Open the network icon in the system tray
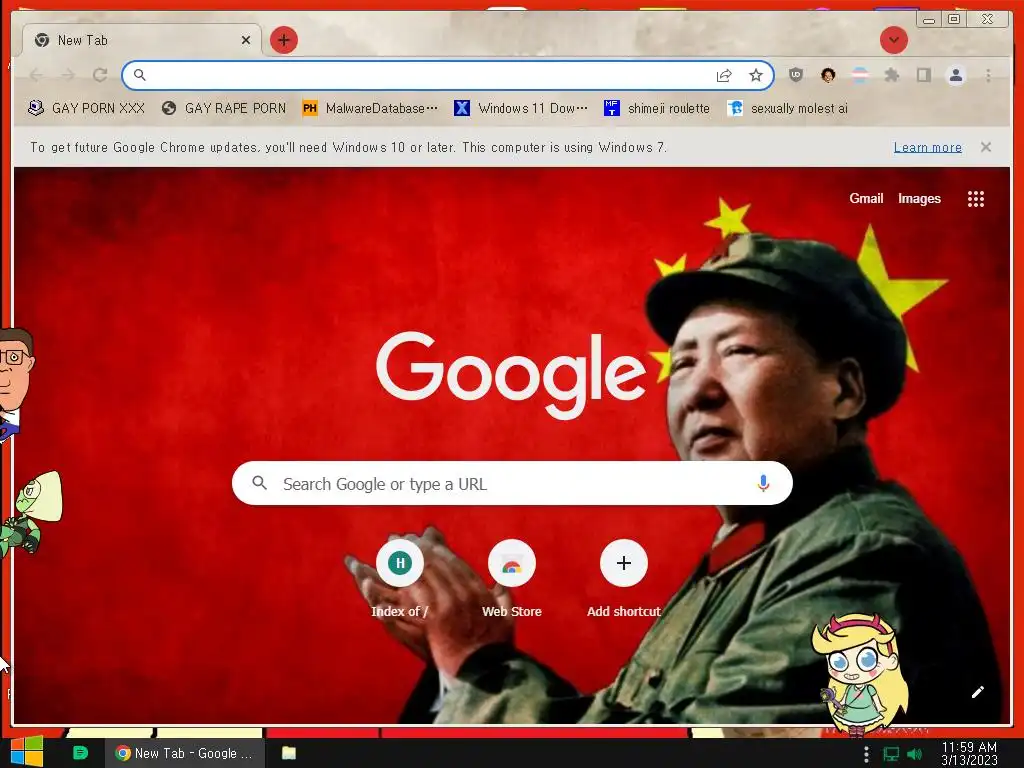 [x=891, y=754]
